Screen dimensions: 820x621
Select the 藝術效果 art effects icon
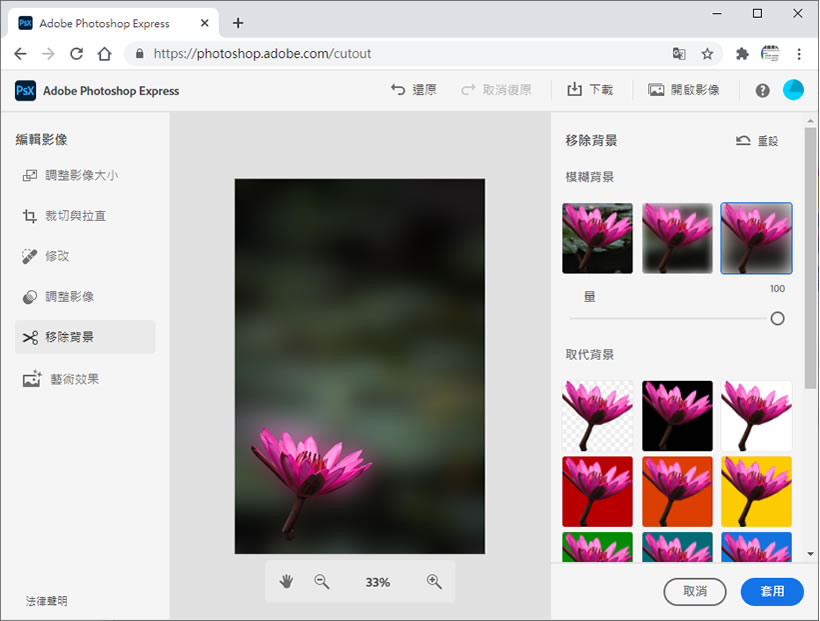pyautogui.click(x=32, y=379)
